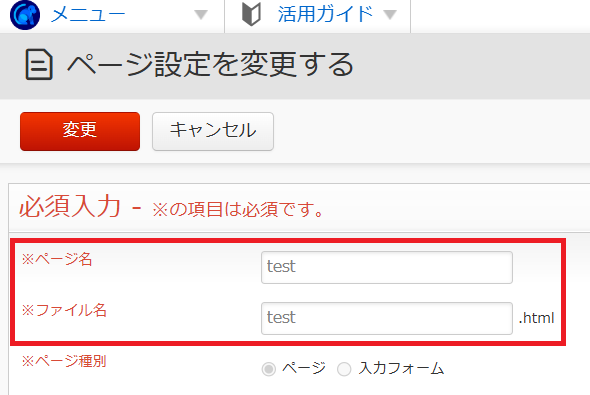Click the .html extension suffix text

(x=536, y=318)
